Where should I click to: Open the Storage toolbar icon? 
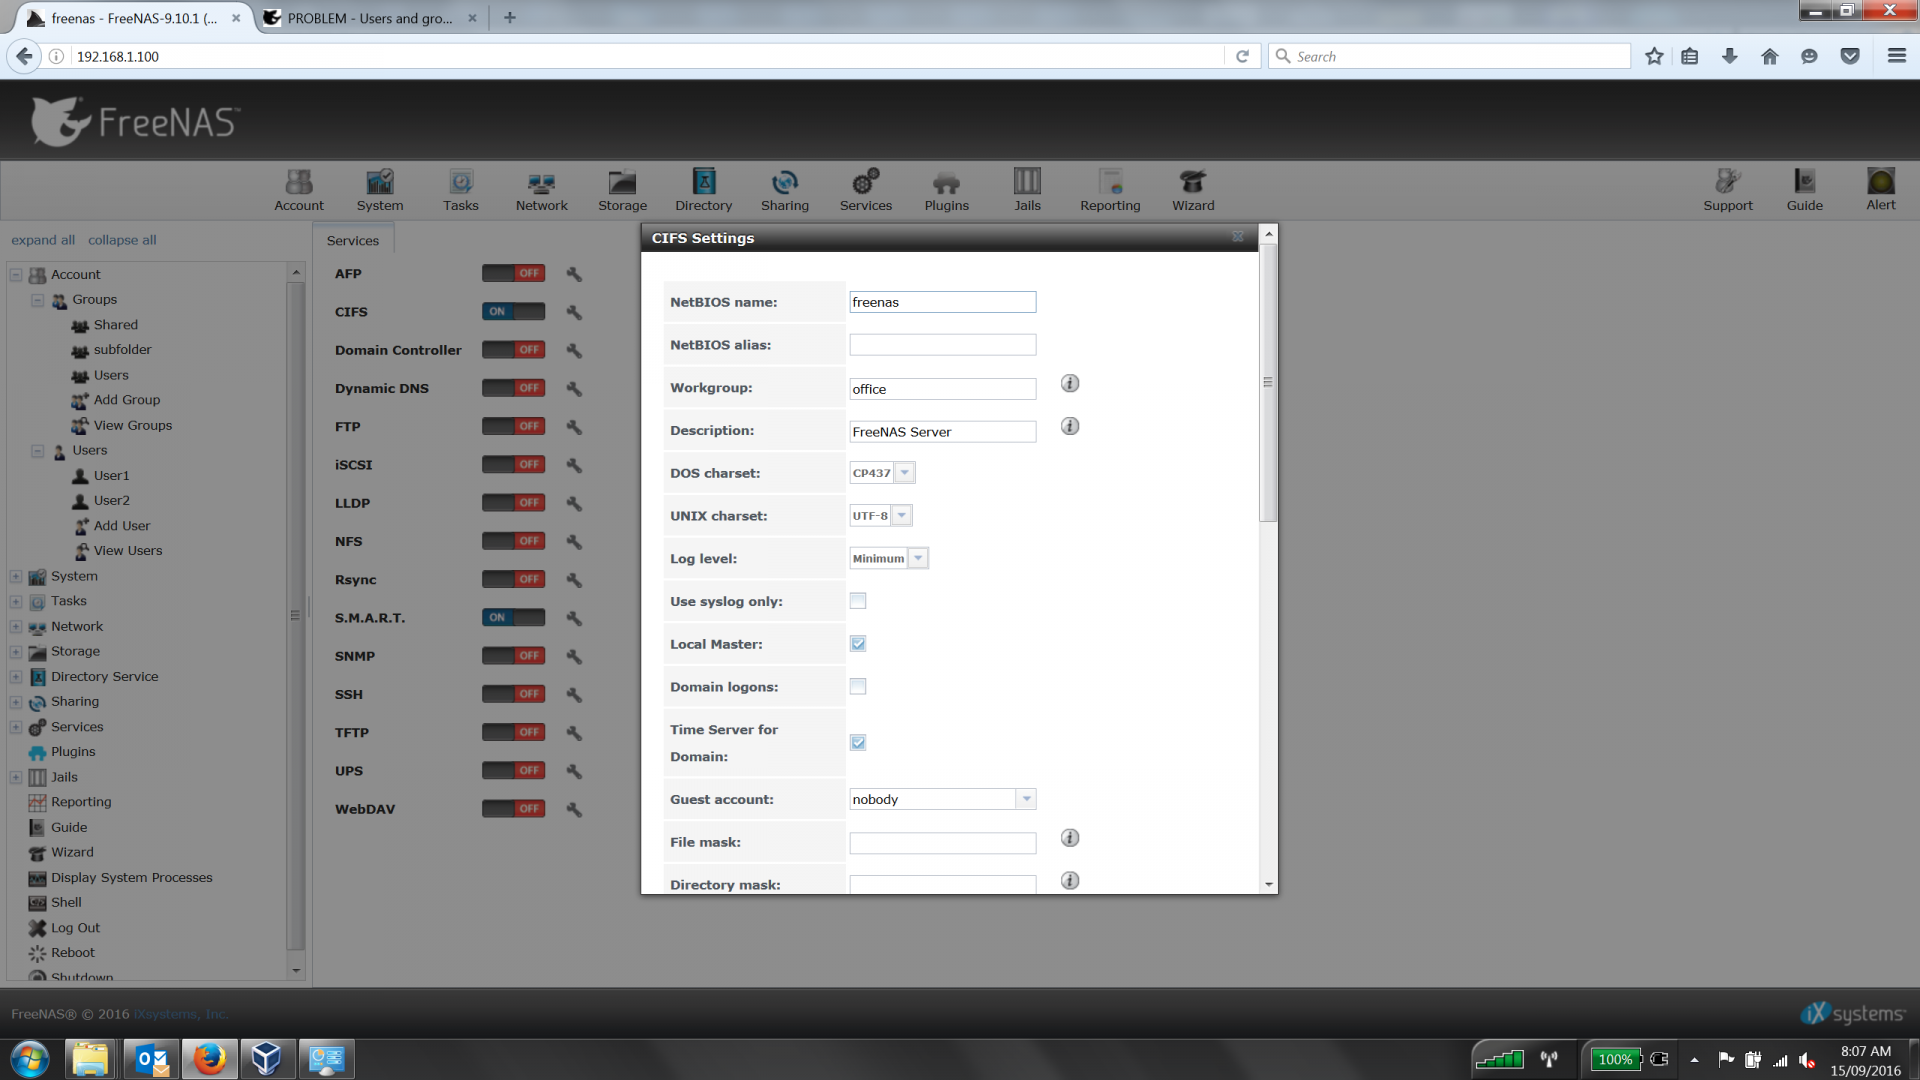pyautogui.click(x=622, y=189)
